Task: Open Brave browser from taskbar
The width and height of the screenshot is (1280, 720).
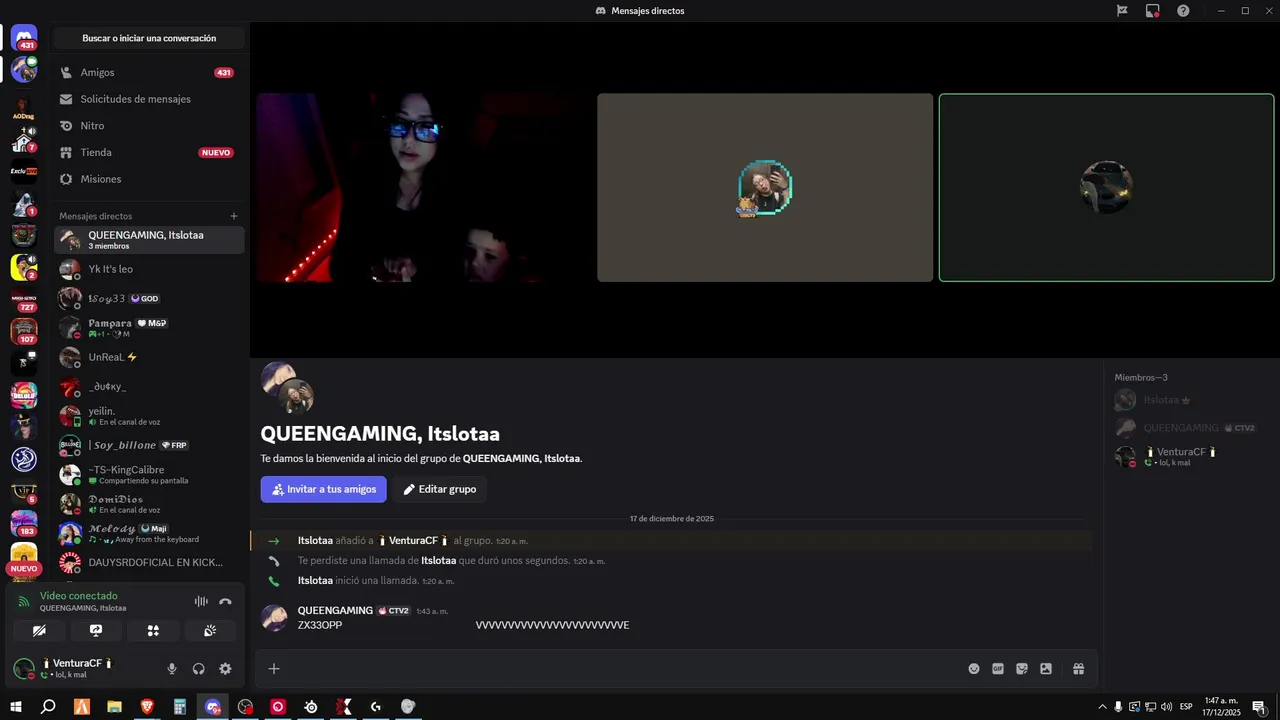Action: pos(147,707)
